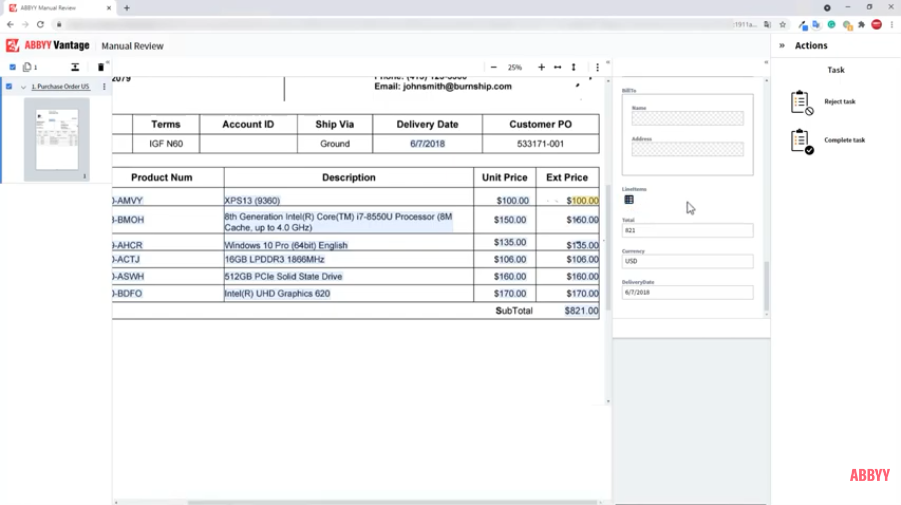This screenshot has width=901, height=505.
Task: Click the document viewer vertical scrollbar
Action: click(x=608, y=247)
